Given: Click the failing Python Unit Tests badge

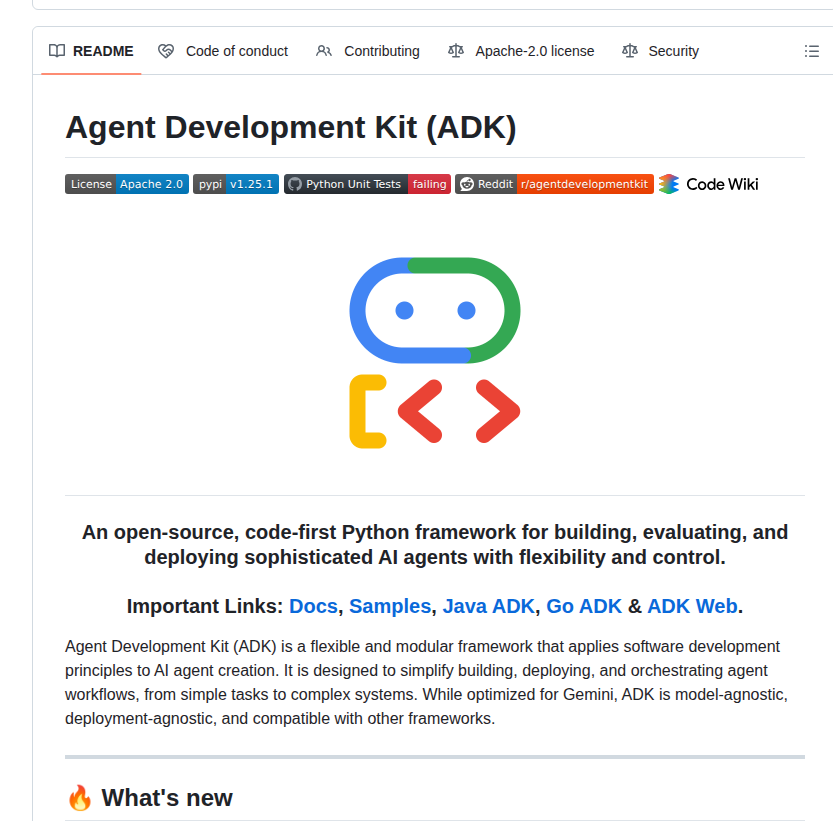Looking at the screenshot, I should 429,184.
